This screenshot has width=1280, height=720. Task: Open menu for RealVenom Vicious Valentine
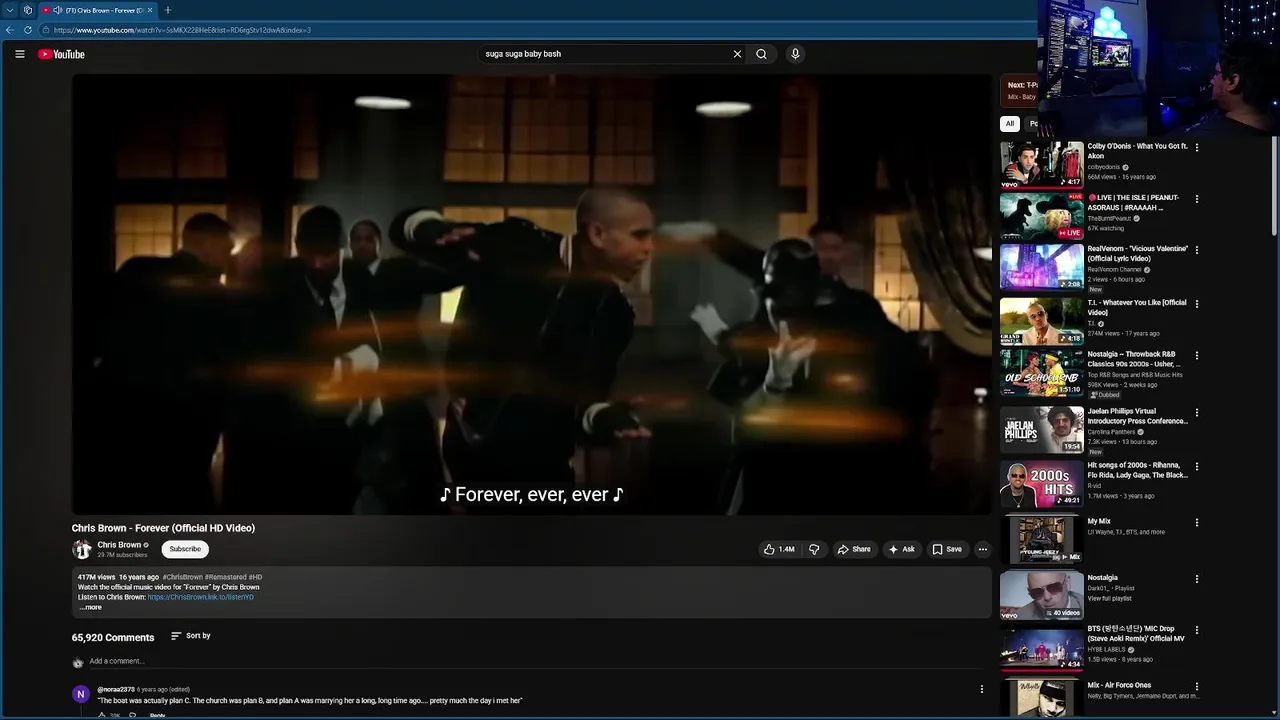tap(1197, 250)
